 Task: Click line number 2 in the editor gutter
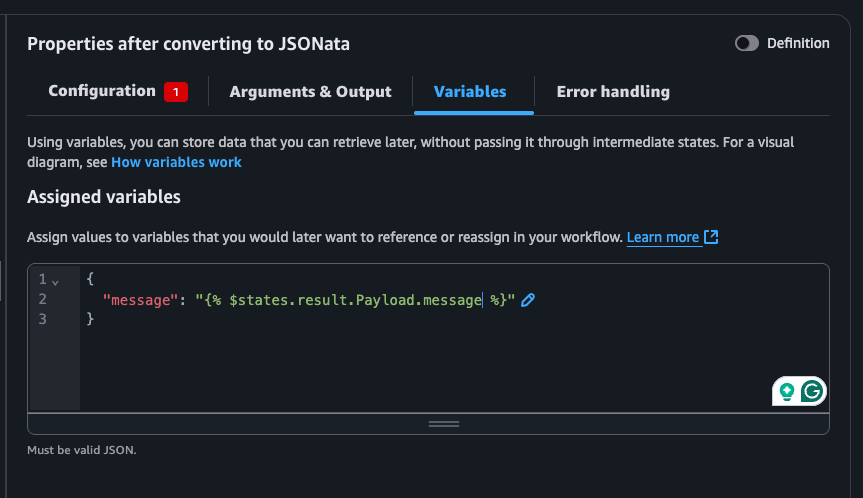click(x=42, y=299)
